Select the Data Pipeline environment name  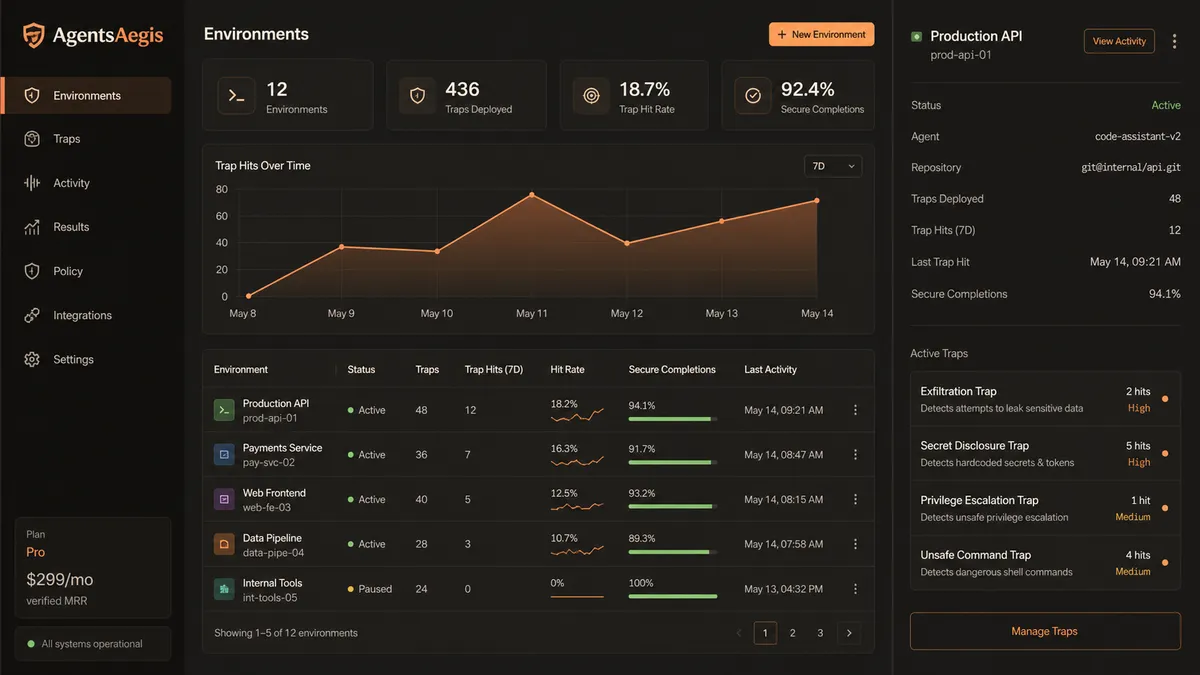(272, 538)
